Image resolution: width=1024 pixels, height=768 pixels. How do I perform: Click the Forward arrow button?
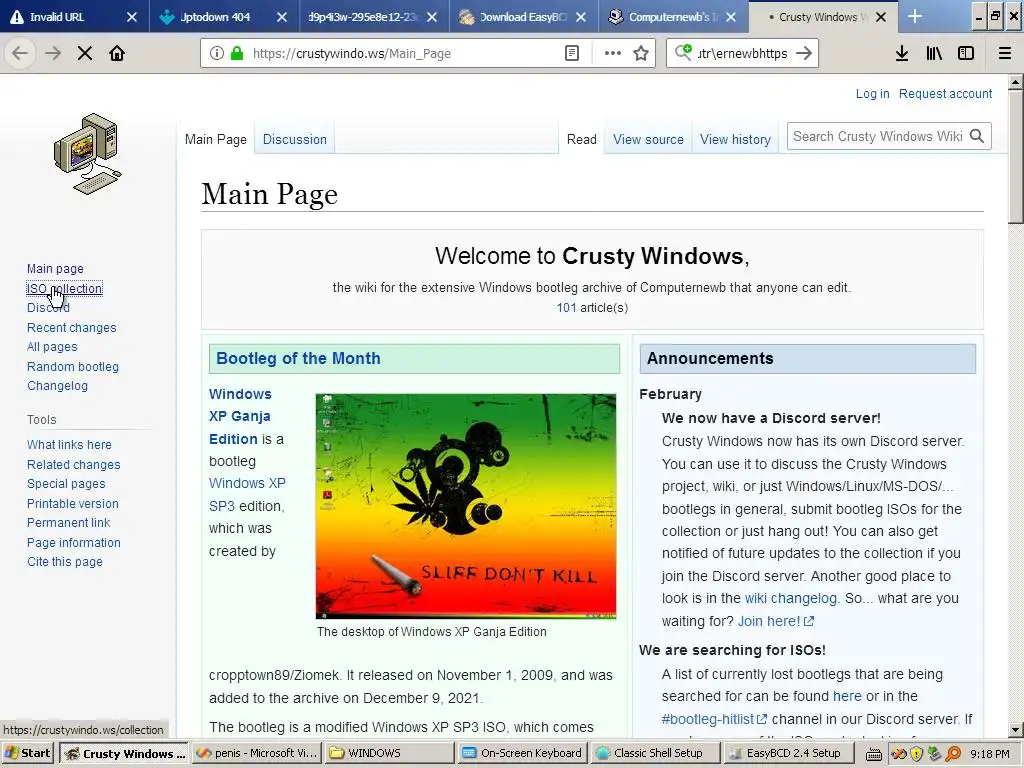click(x=53, y=54)
